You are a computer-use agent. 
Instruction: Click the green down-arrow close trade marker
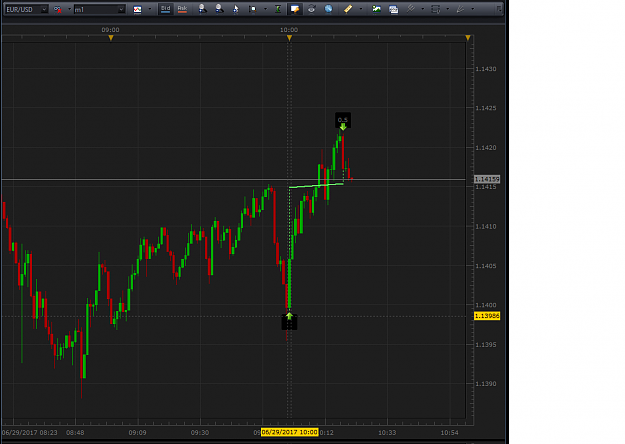343,126
